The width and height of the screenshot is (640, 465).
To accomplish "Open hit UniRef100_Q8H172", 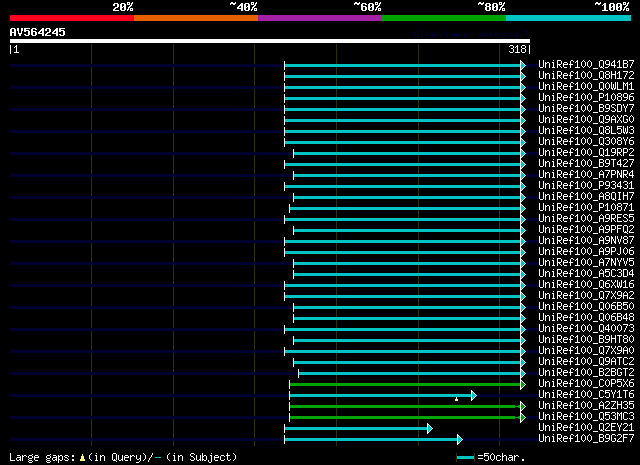I will click(x=586, y=75).
